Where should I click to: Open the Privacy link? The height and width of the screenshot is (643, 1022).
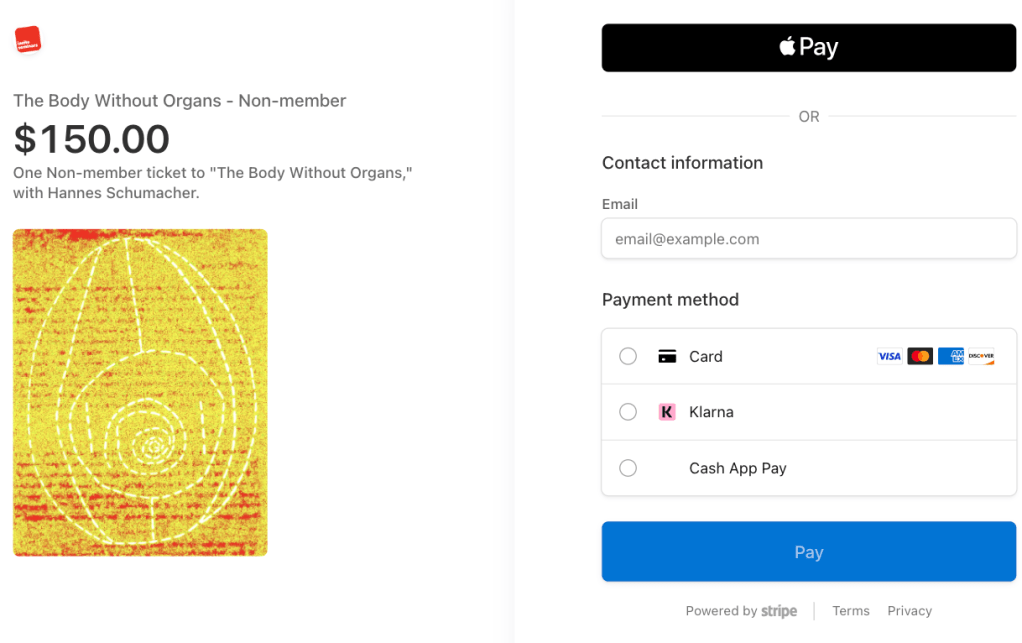click(909, 611)
